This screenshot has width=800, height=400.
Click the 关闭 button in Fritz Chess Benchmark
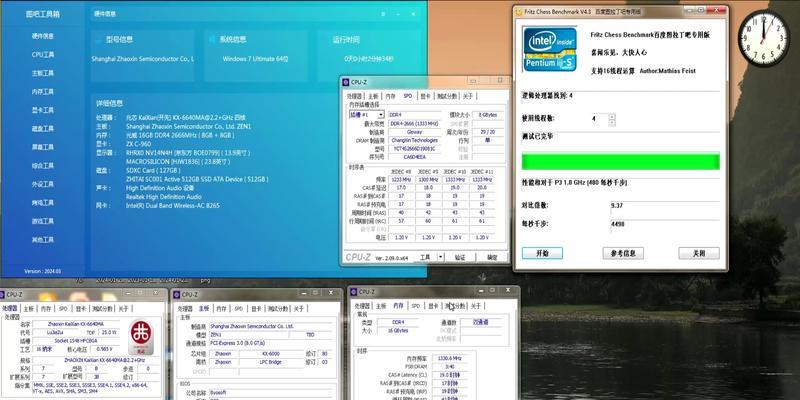tap(699, 253)
